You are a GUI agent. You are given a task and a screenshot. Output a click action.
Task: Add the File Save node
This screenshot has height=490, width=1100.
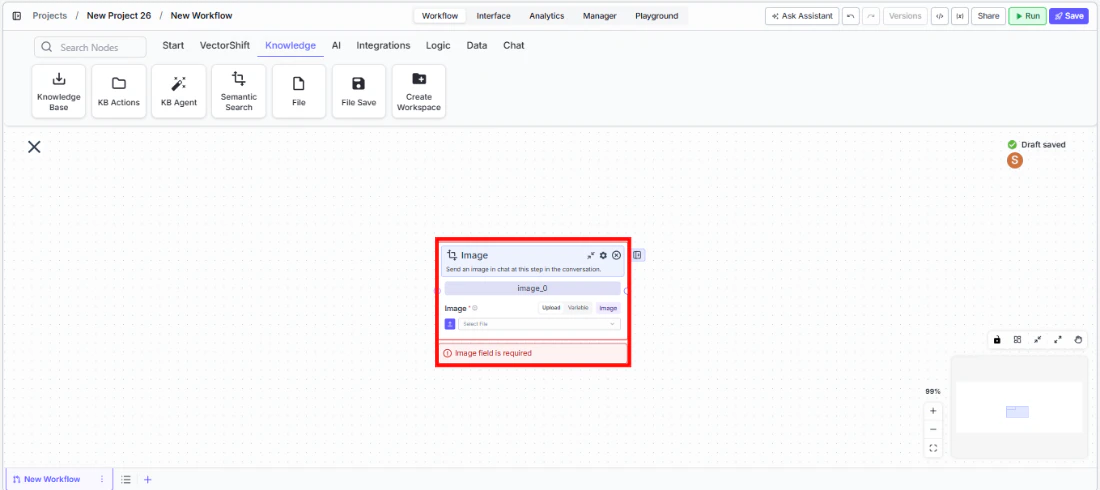click(x=358, y=91)
